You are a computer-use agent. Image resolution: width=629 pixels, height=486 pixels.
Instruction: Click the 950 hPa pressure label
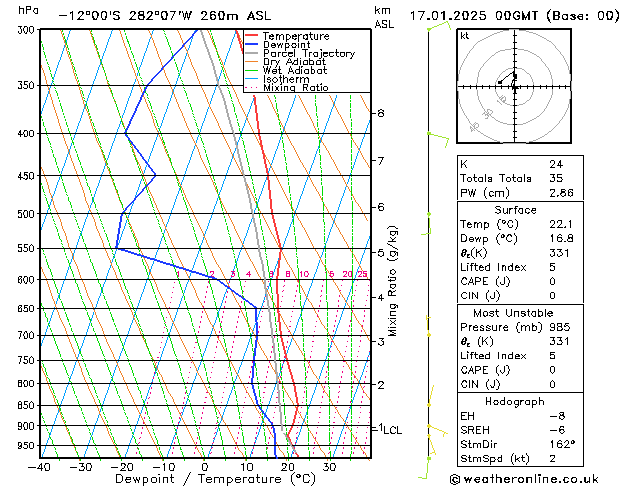(28, 446)
